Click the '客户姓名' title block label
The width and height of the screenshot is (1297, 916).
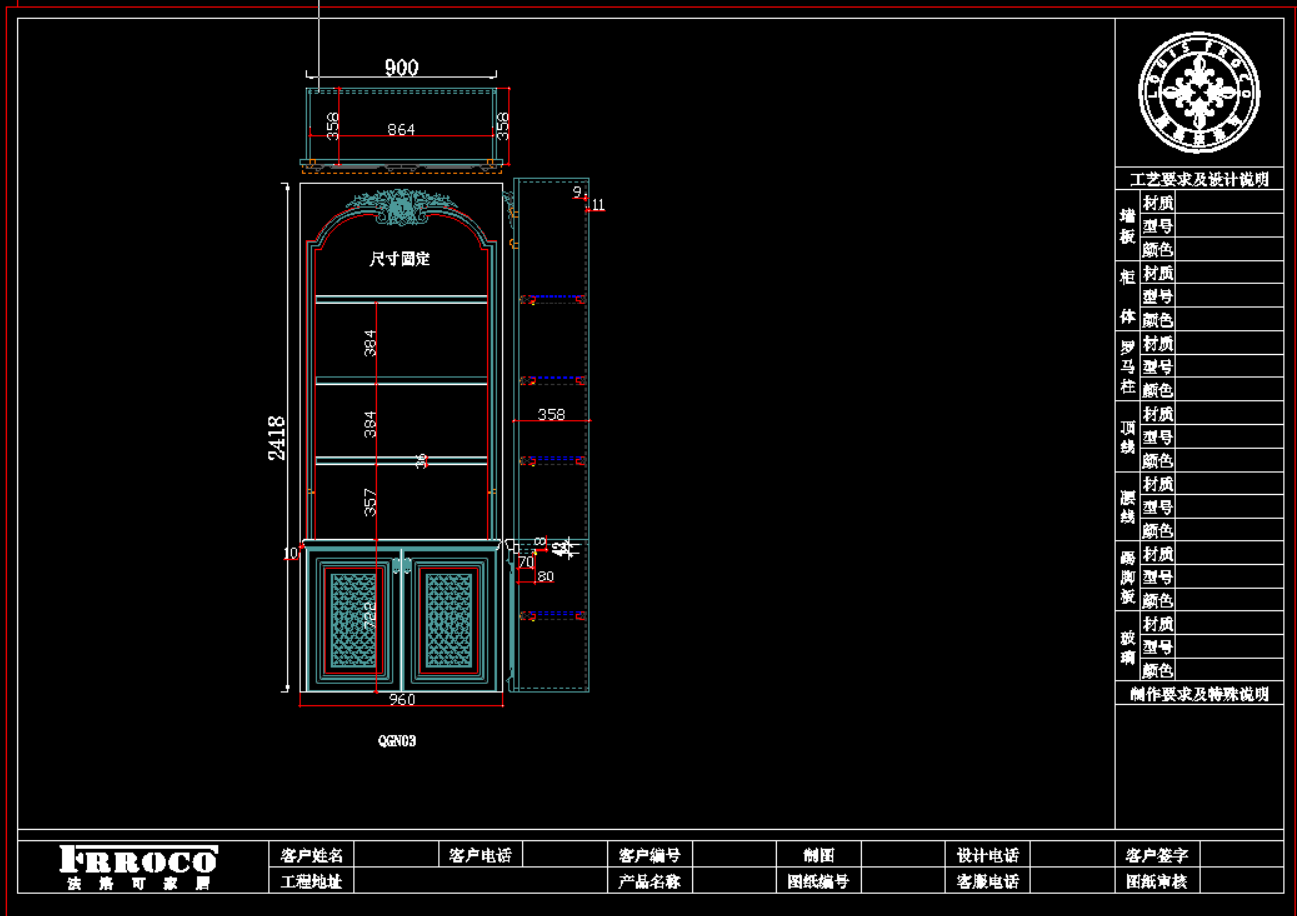312,855
